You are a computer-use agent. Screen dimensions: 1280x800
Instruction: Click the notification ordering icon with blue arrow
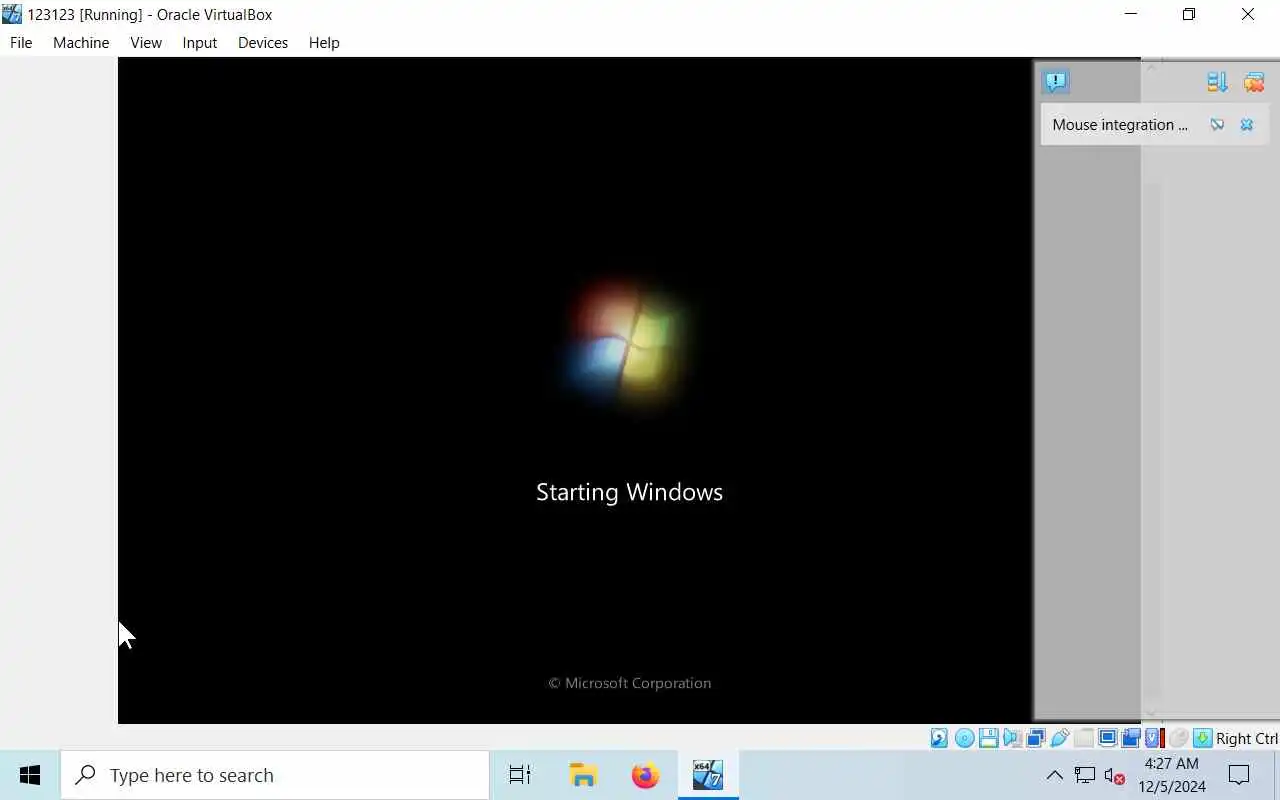[1217, 82]
